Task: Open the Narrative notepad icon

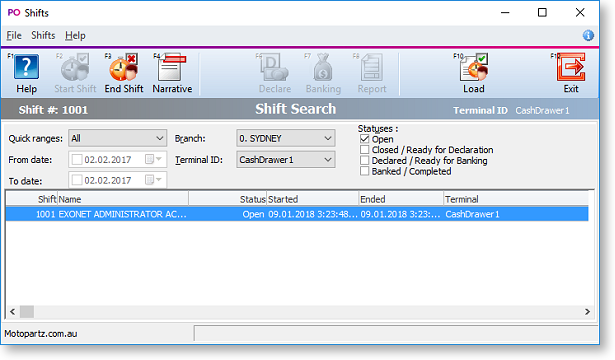Action: click(172, 67)
